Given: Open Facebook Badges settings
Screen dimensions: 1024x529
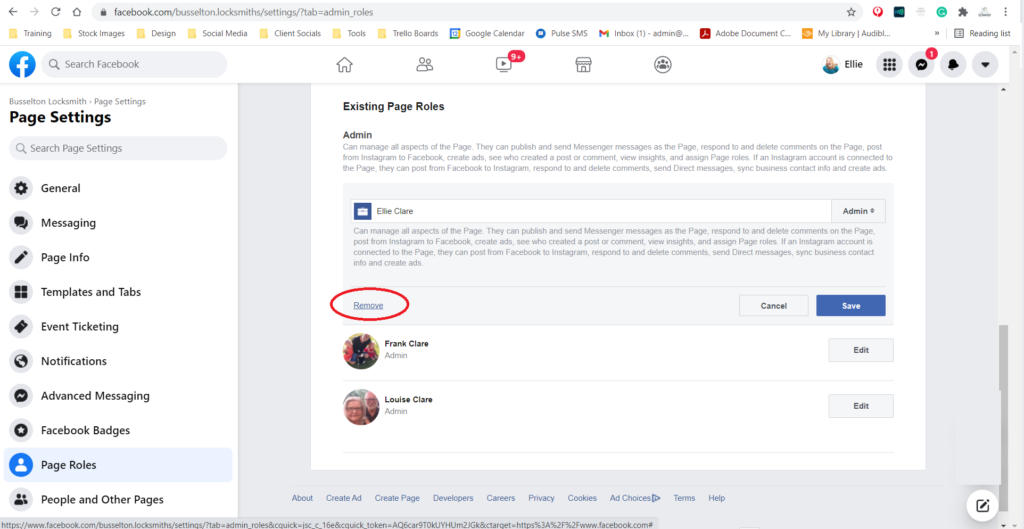Looking at the screenshot, I should tap(118, 430).
